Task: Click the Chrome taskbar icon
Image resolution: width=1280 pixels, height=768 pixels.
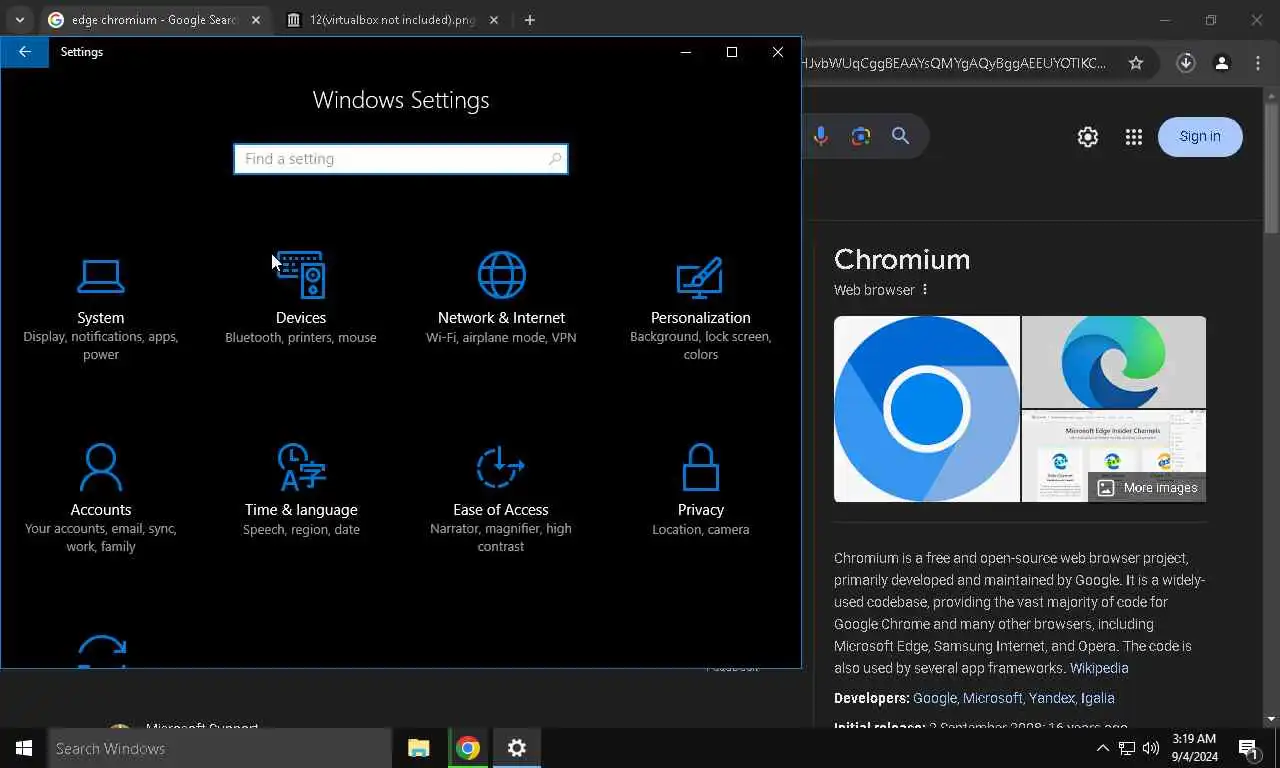Action: pyautogui.click(x=468, y=748)
